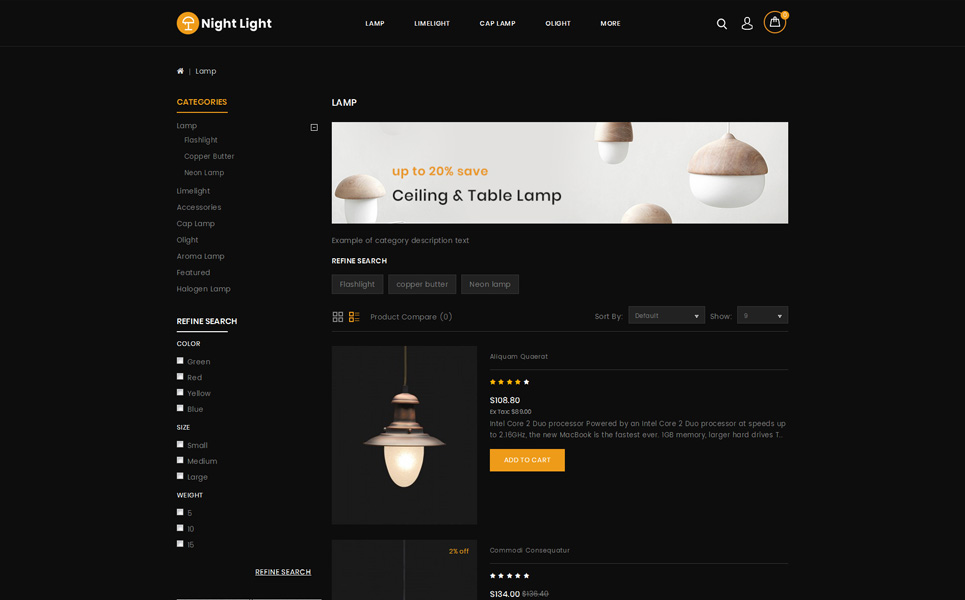Select Flashlight subcategory in sidebar
This screenshot has width=965, height=600.
click(x=201, y=140)
